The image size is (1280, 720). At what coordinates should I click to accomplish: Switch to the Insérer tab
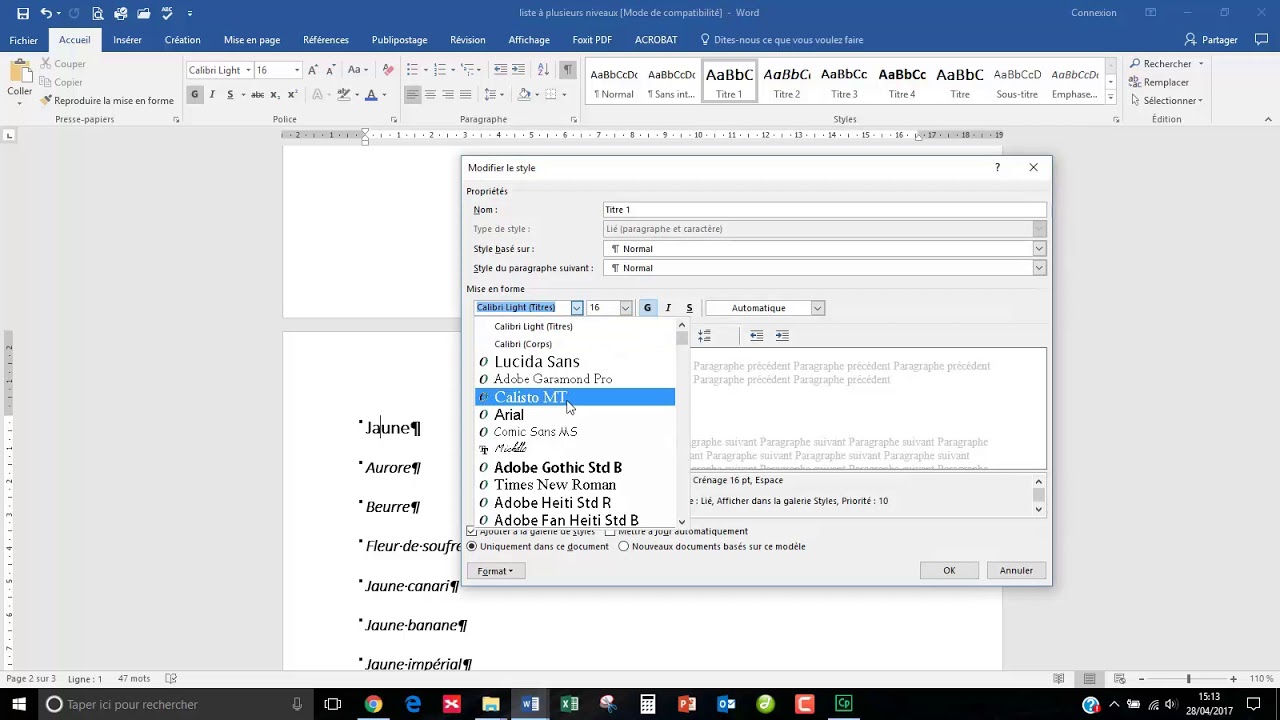point(127,40)
